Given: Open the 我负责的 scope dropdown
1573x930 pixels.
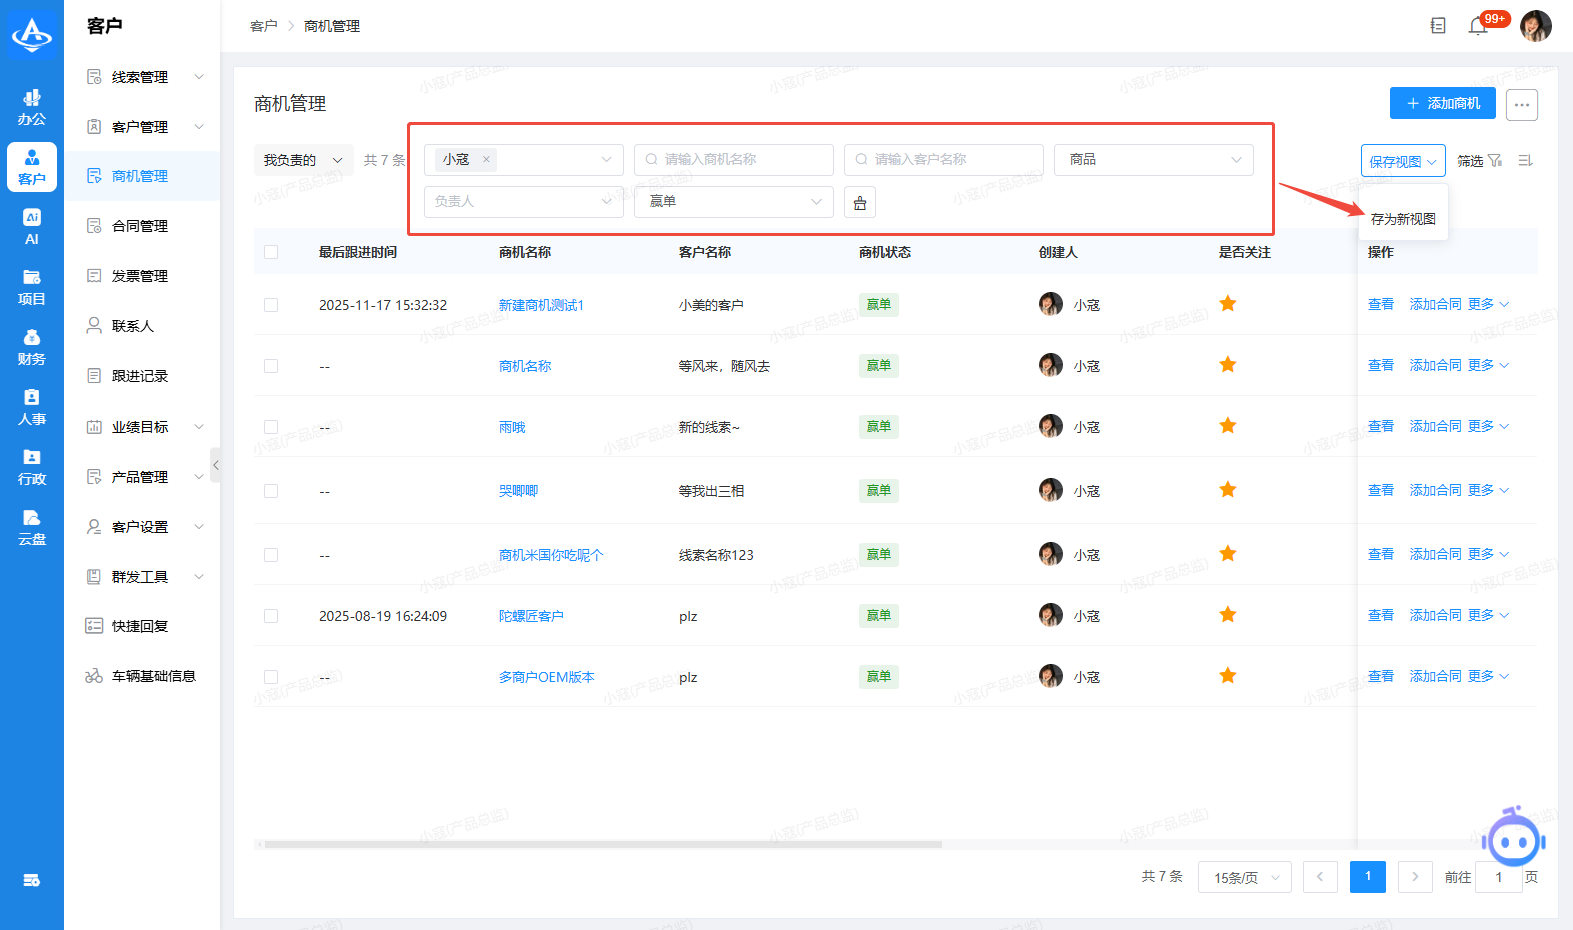Looking at the screenshot, I should coord(303,160).
